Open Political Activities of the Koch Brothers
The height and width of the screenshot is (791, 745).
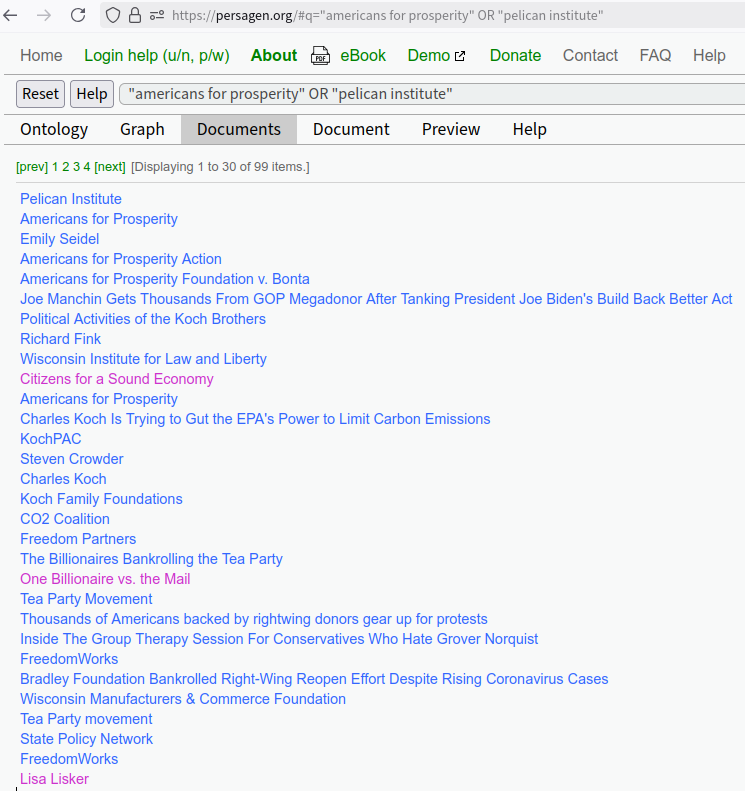pos(143,319)
